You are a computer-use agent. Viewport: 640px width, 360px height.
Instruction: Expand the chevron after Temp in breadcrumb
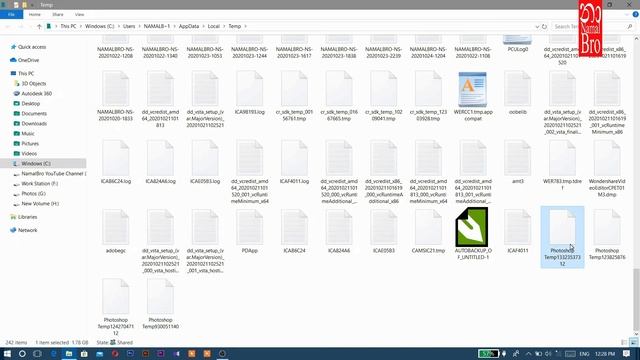246,26
